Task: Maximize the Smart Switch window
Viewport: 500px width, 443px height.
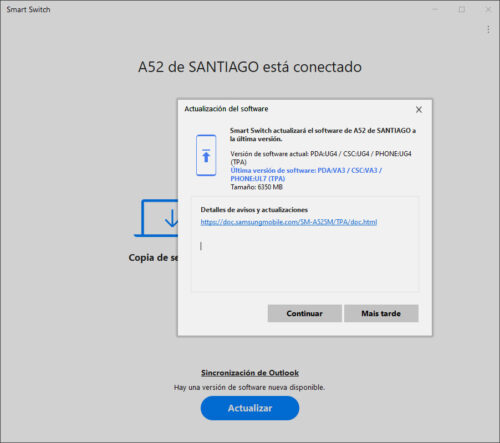Action: click(x=462, y=10)
